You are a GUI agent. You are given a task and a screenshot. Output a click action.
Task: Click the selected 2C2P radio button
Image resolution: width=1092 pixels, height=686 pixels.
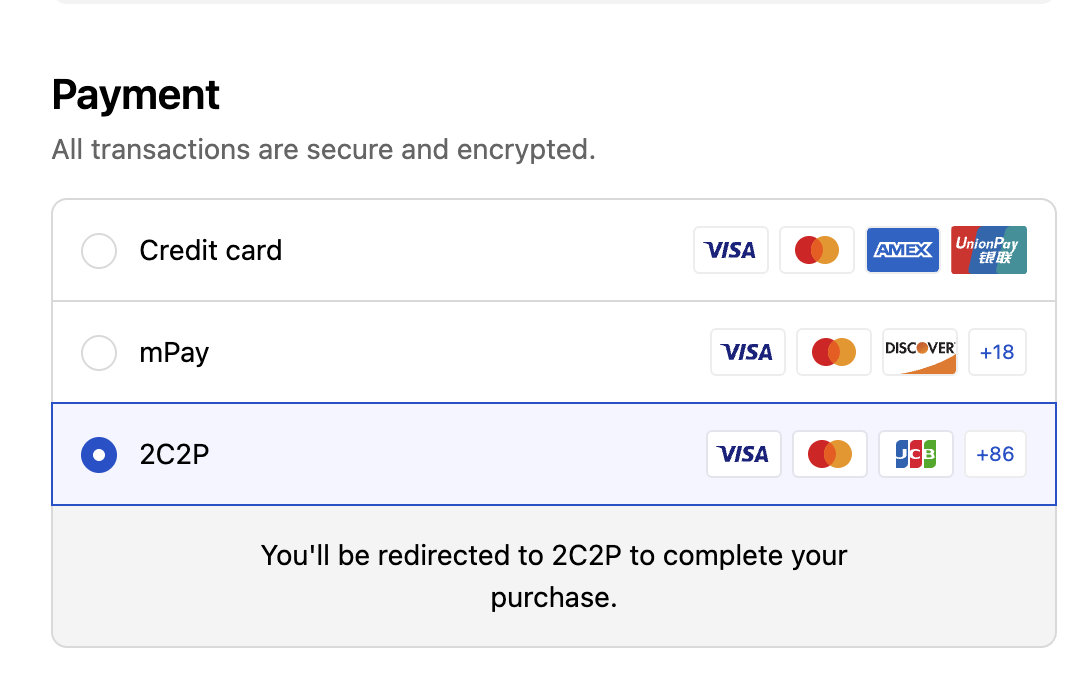pos(99,455)
